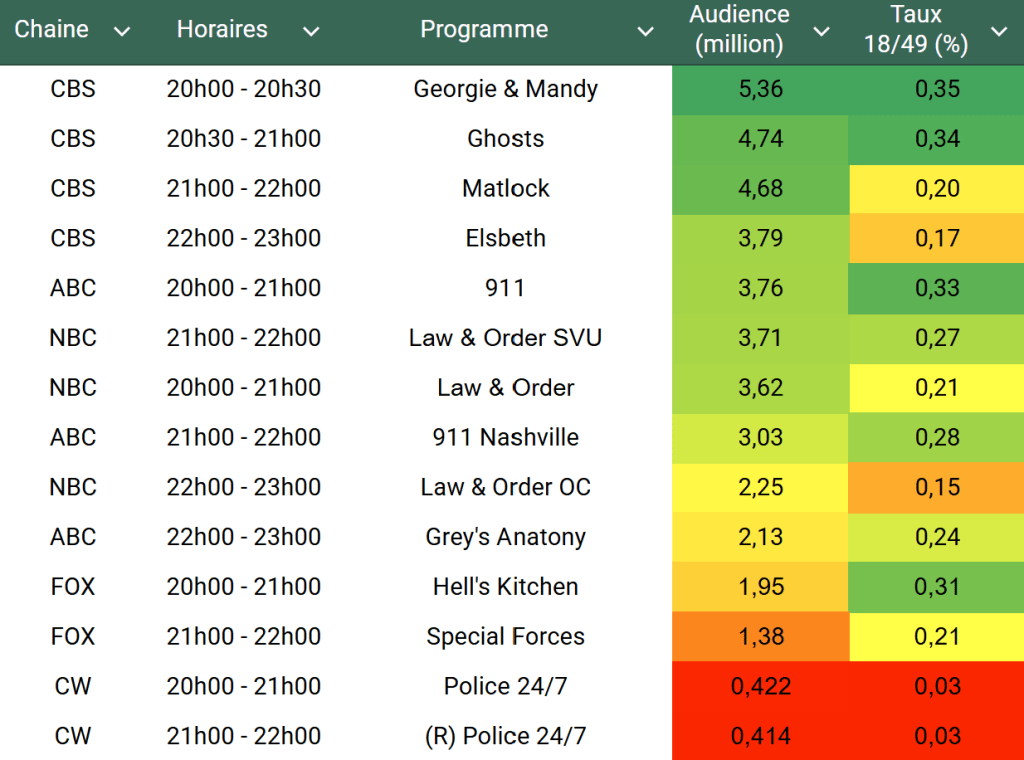The image size is (1024, 760).
Task: Click the red 0,422 audience cell
Action: [x=760, y=686]
